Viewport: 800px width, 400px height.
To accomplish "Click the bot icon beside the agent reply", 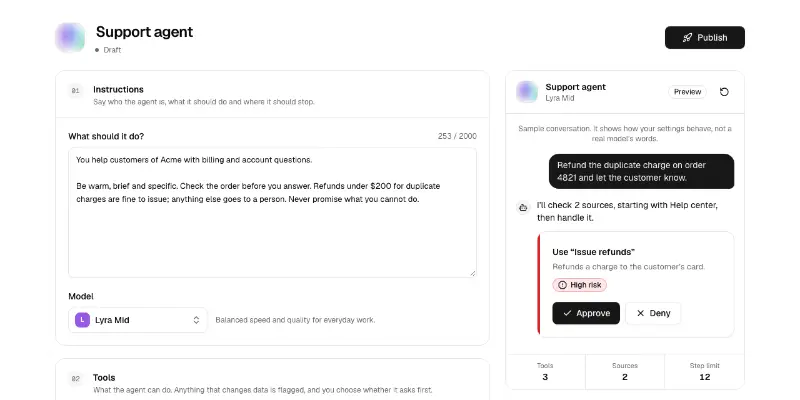I will pos(522,208).
